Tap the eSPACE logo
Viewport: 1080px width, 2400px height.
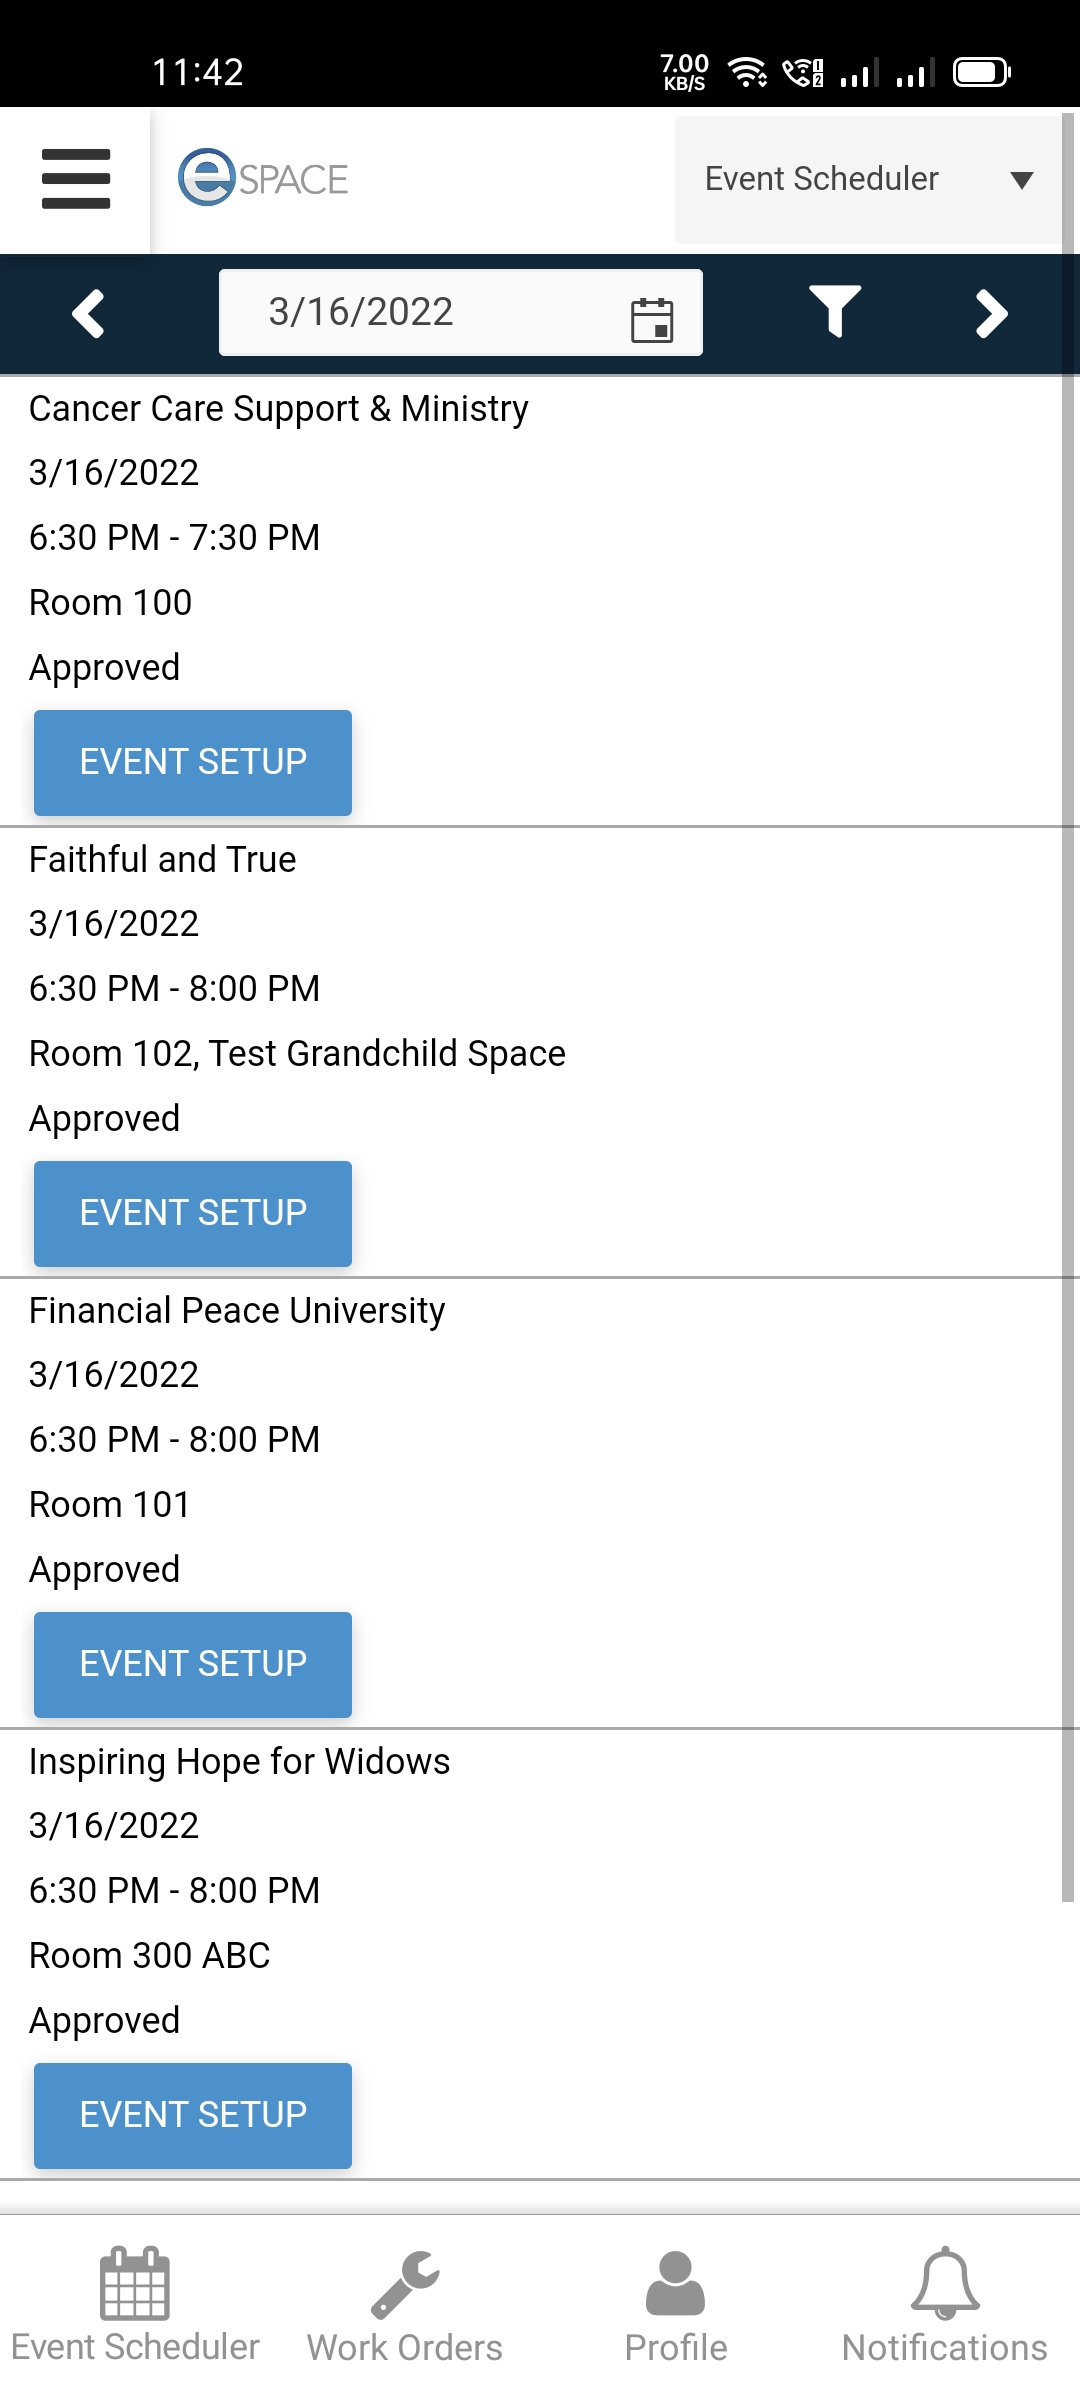pyautogui.click(x=263, y=179)
